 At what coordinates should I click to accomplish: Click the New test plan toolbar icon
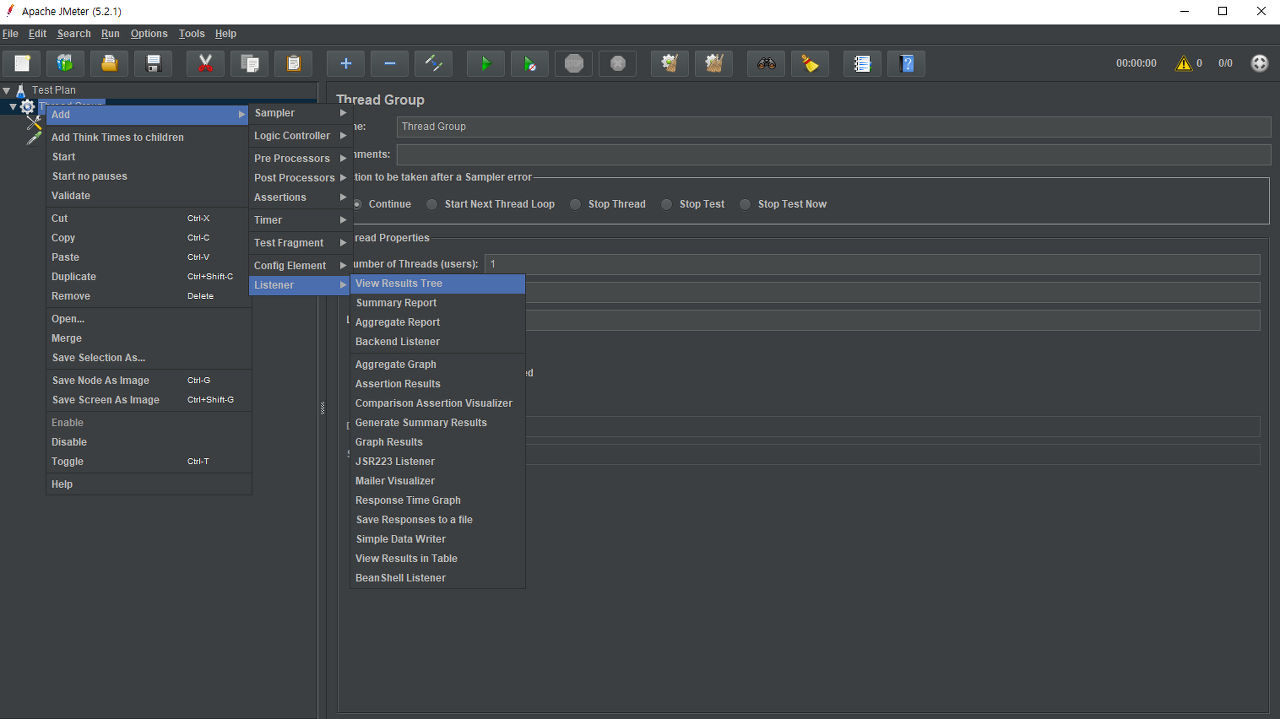22,64
